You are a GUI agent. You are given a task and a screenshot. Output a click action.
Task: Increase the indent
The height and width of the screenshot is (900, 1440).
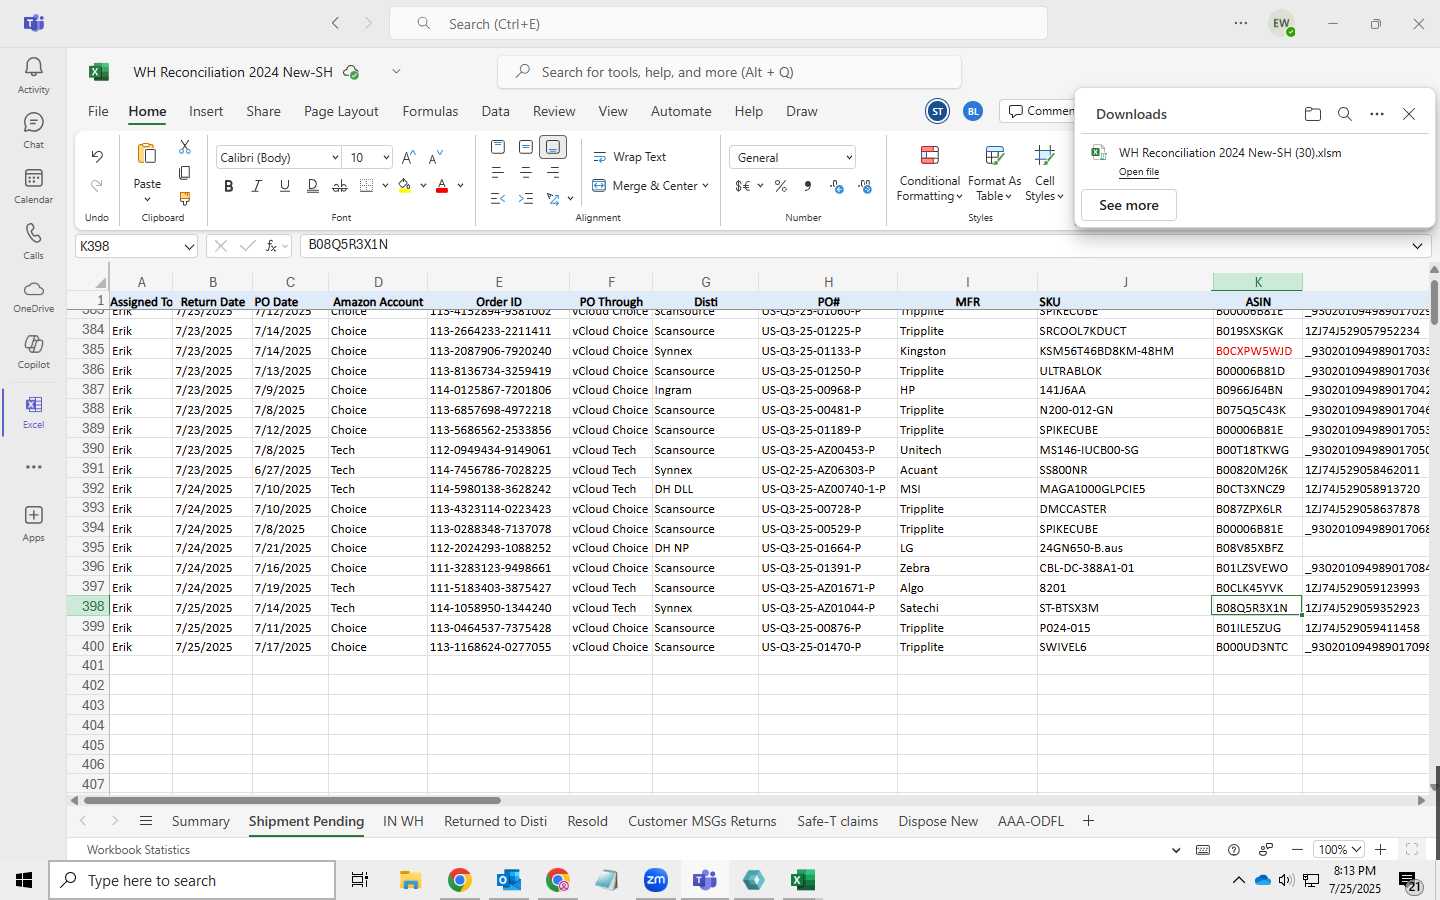tap(526, 199)
